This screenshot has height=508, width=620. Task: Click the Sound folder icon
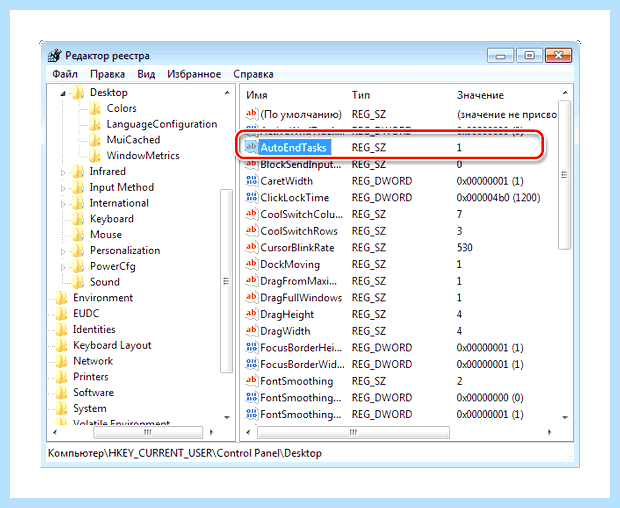78,282
